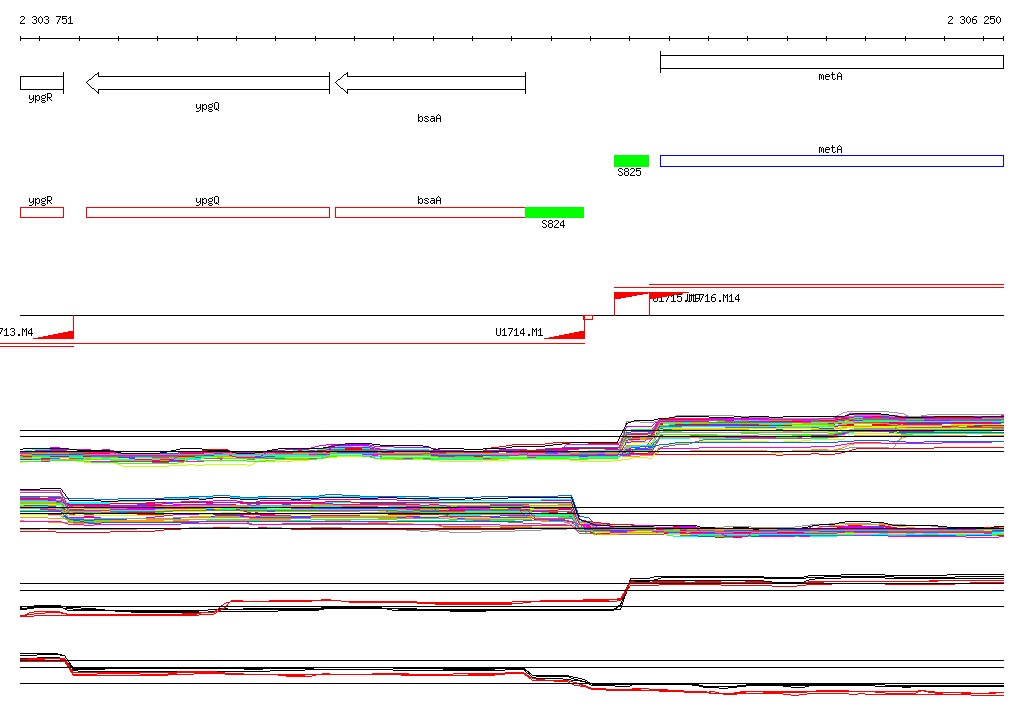Image resolution: width=1024 pixels, height=714 pixels.
Task: Click the S824 label
Action: pyautogui.click(x=553, y=224)
